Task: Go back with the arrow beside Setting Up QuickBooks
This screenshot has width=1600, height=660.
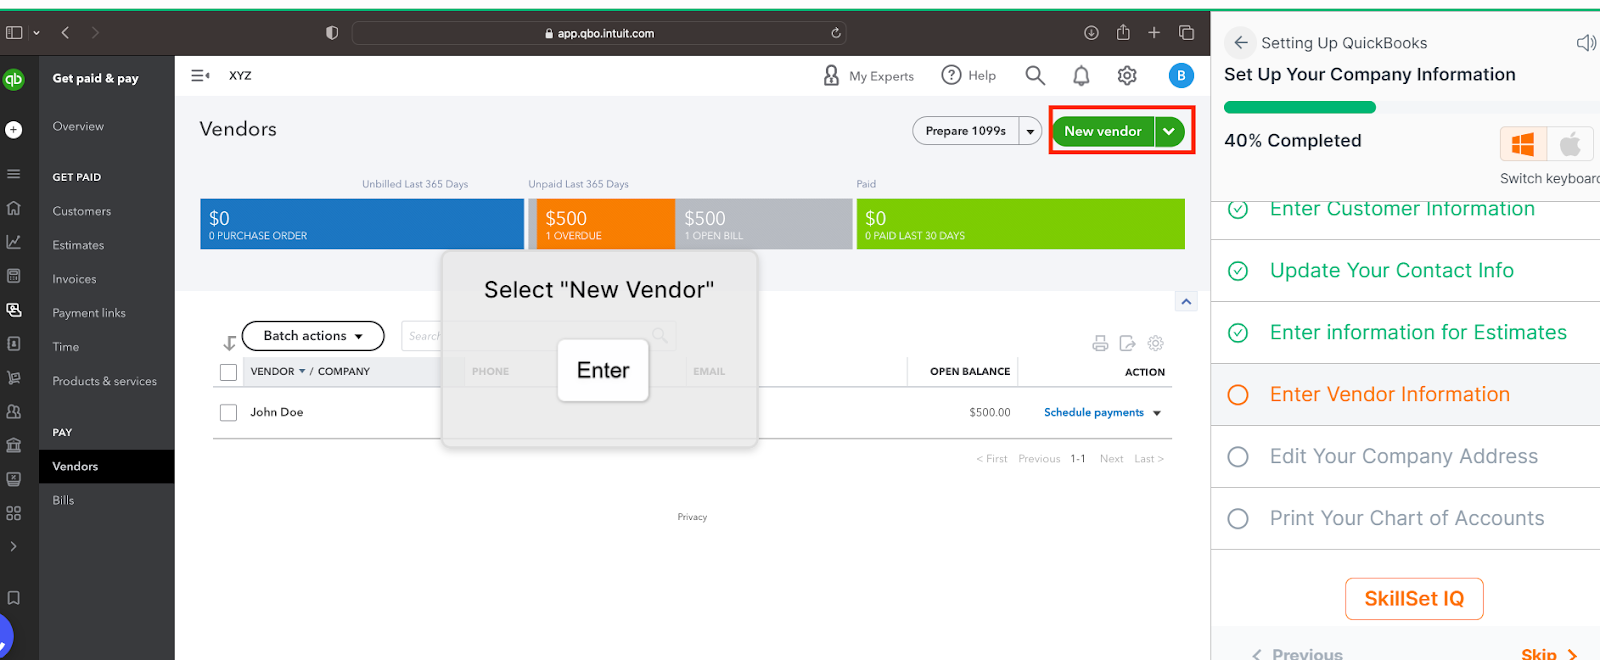Action: tap(1240, 42)
